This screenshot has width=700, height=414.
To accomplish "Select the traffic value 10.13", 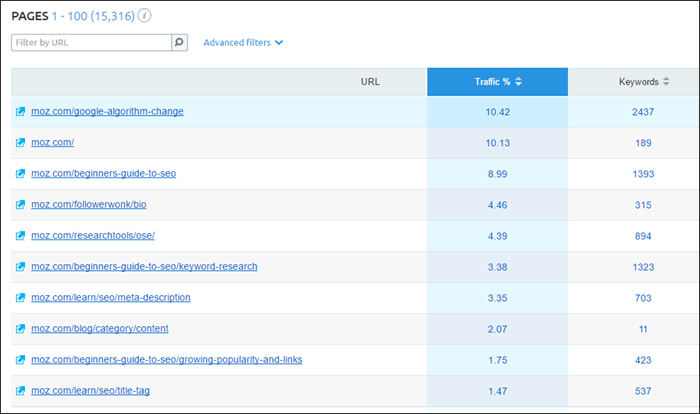I will click(498, 143).
